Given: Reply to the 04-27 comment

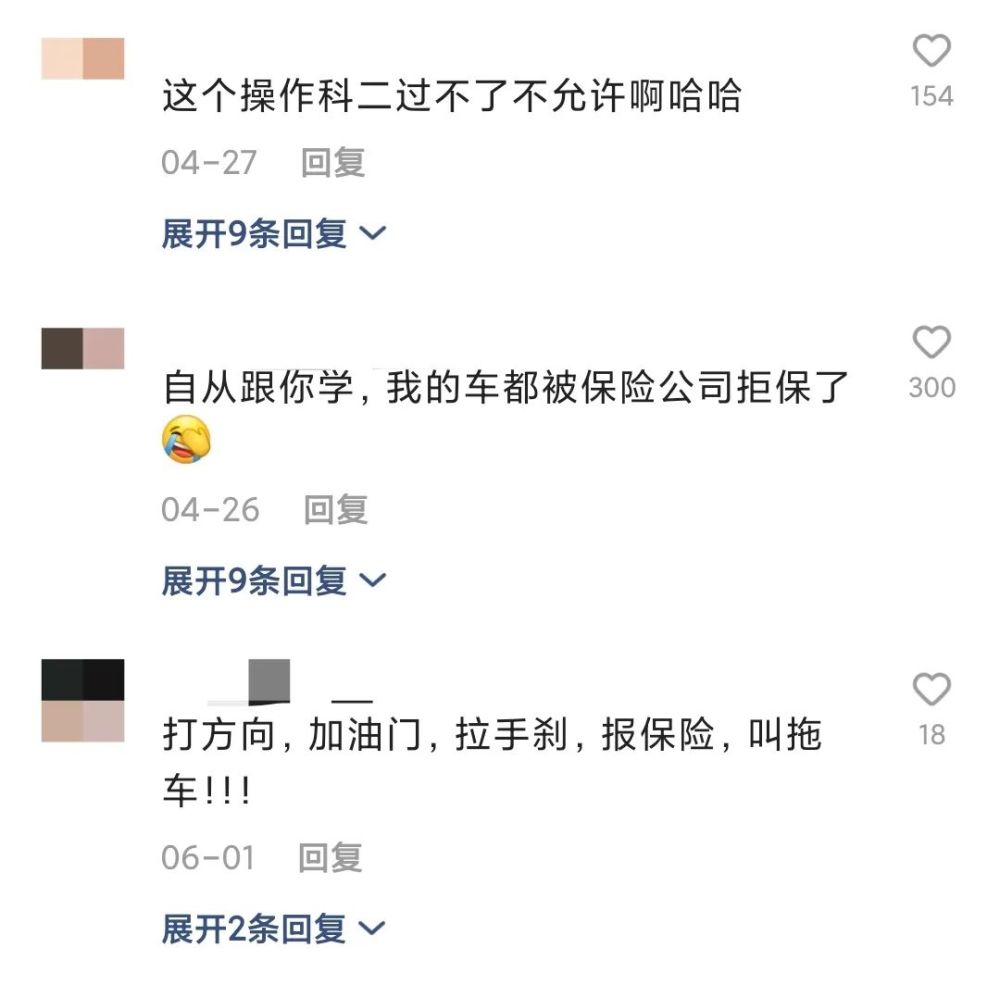Looking at the screenshot, I should pyautogui.click(x=333, y=163).
